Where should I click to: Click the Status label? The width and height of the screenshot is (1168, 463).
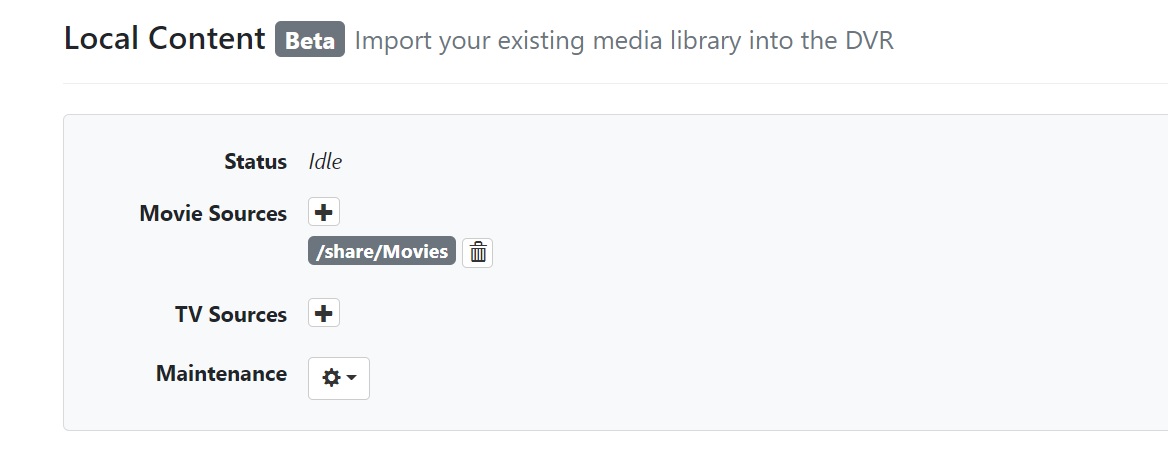point(255,162)
